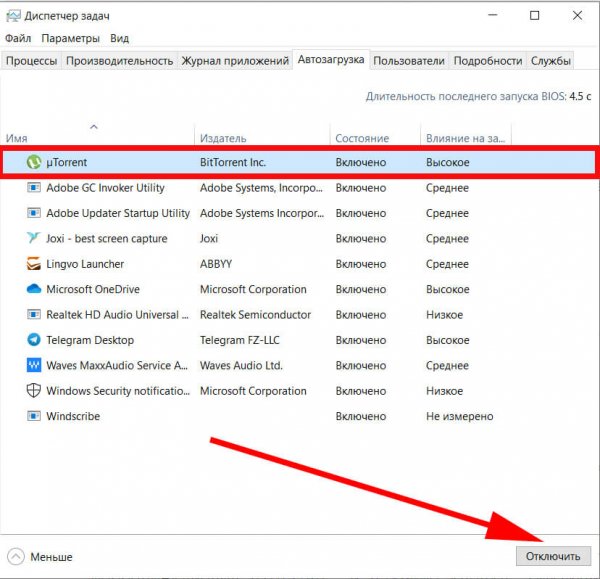Sort by the Состояние column header
The image size is (600, 579).
362,138
